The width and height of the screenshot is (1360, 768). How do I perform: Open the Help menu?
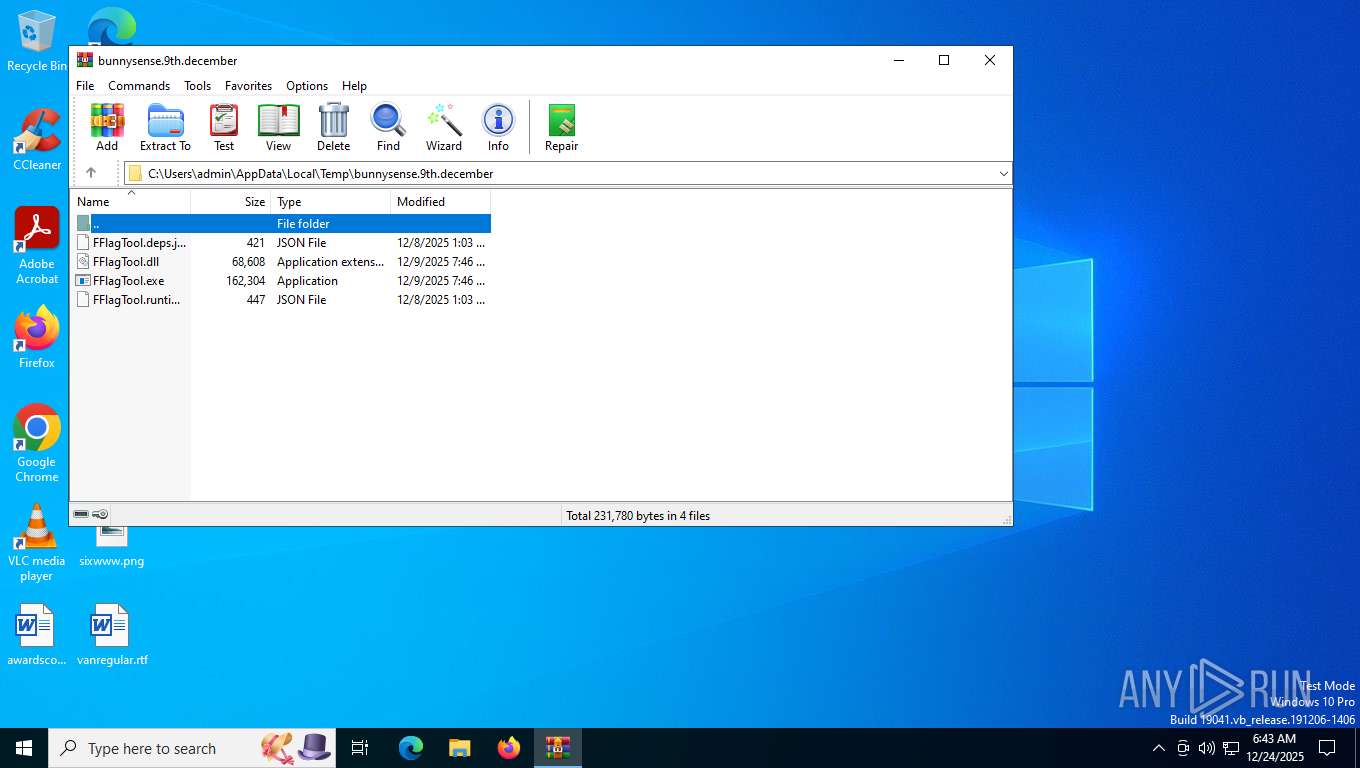coord(354,86)
